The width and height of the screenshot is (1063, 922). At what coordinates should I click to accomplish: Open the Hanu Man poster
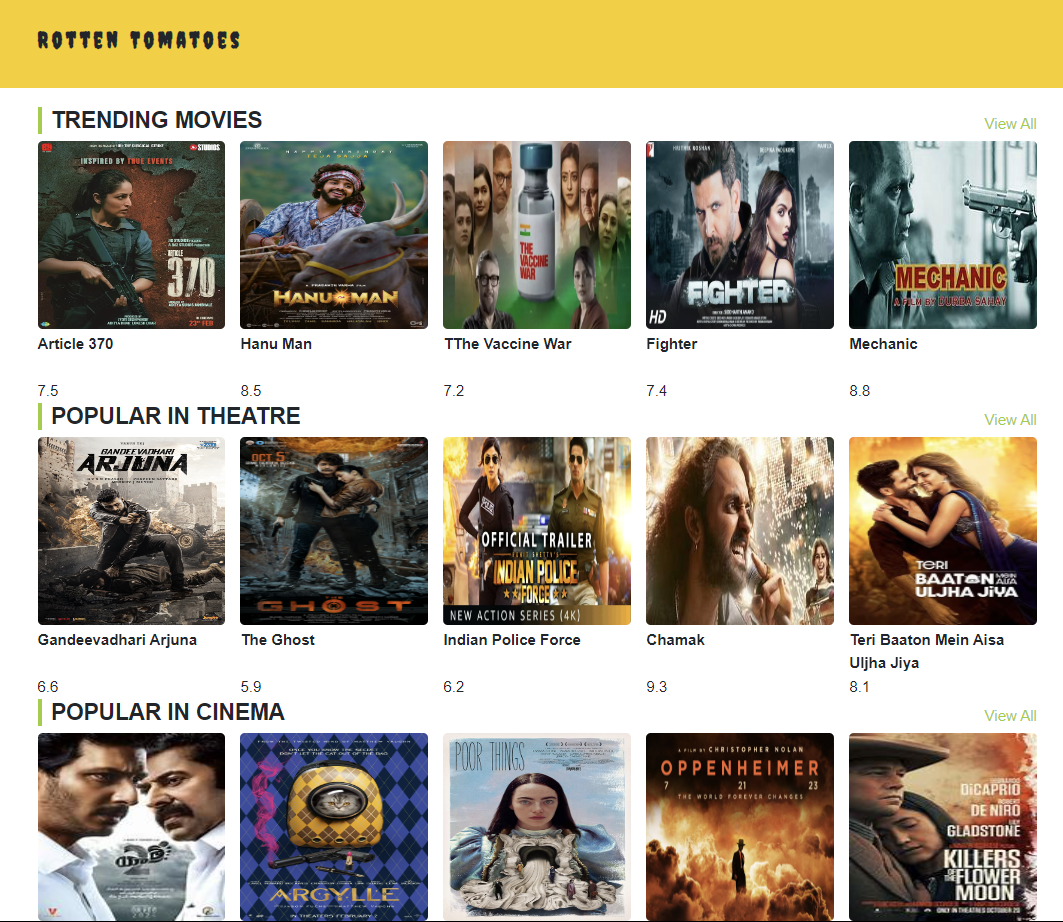point(334,235)
